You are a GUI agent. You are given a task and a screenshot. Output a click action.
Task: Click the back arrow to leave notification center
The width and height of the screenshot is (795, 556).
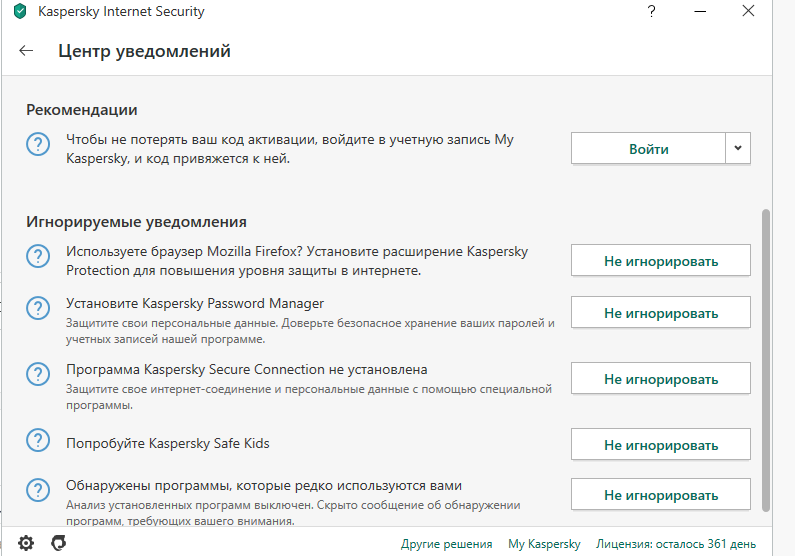(x=26, y=51)
